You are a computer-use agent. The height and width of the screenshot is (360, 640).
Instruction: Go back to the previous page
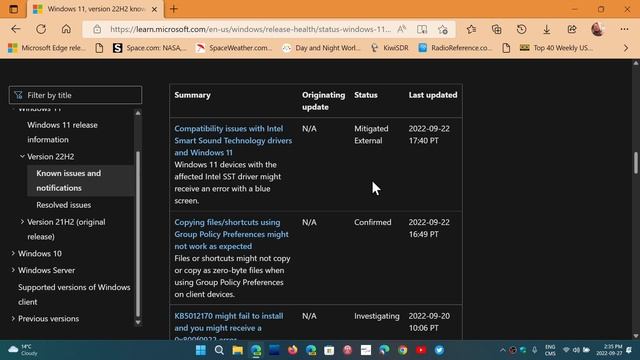point(16,29)
